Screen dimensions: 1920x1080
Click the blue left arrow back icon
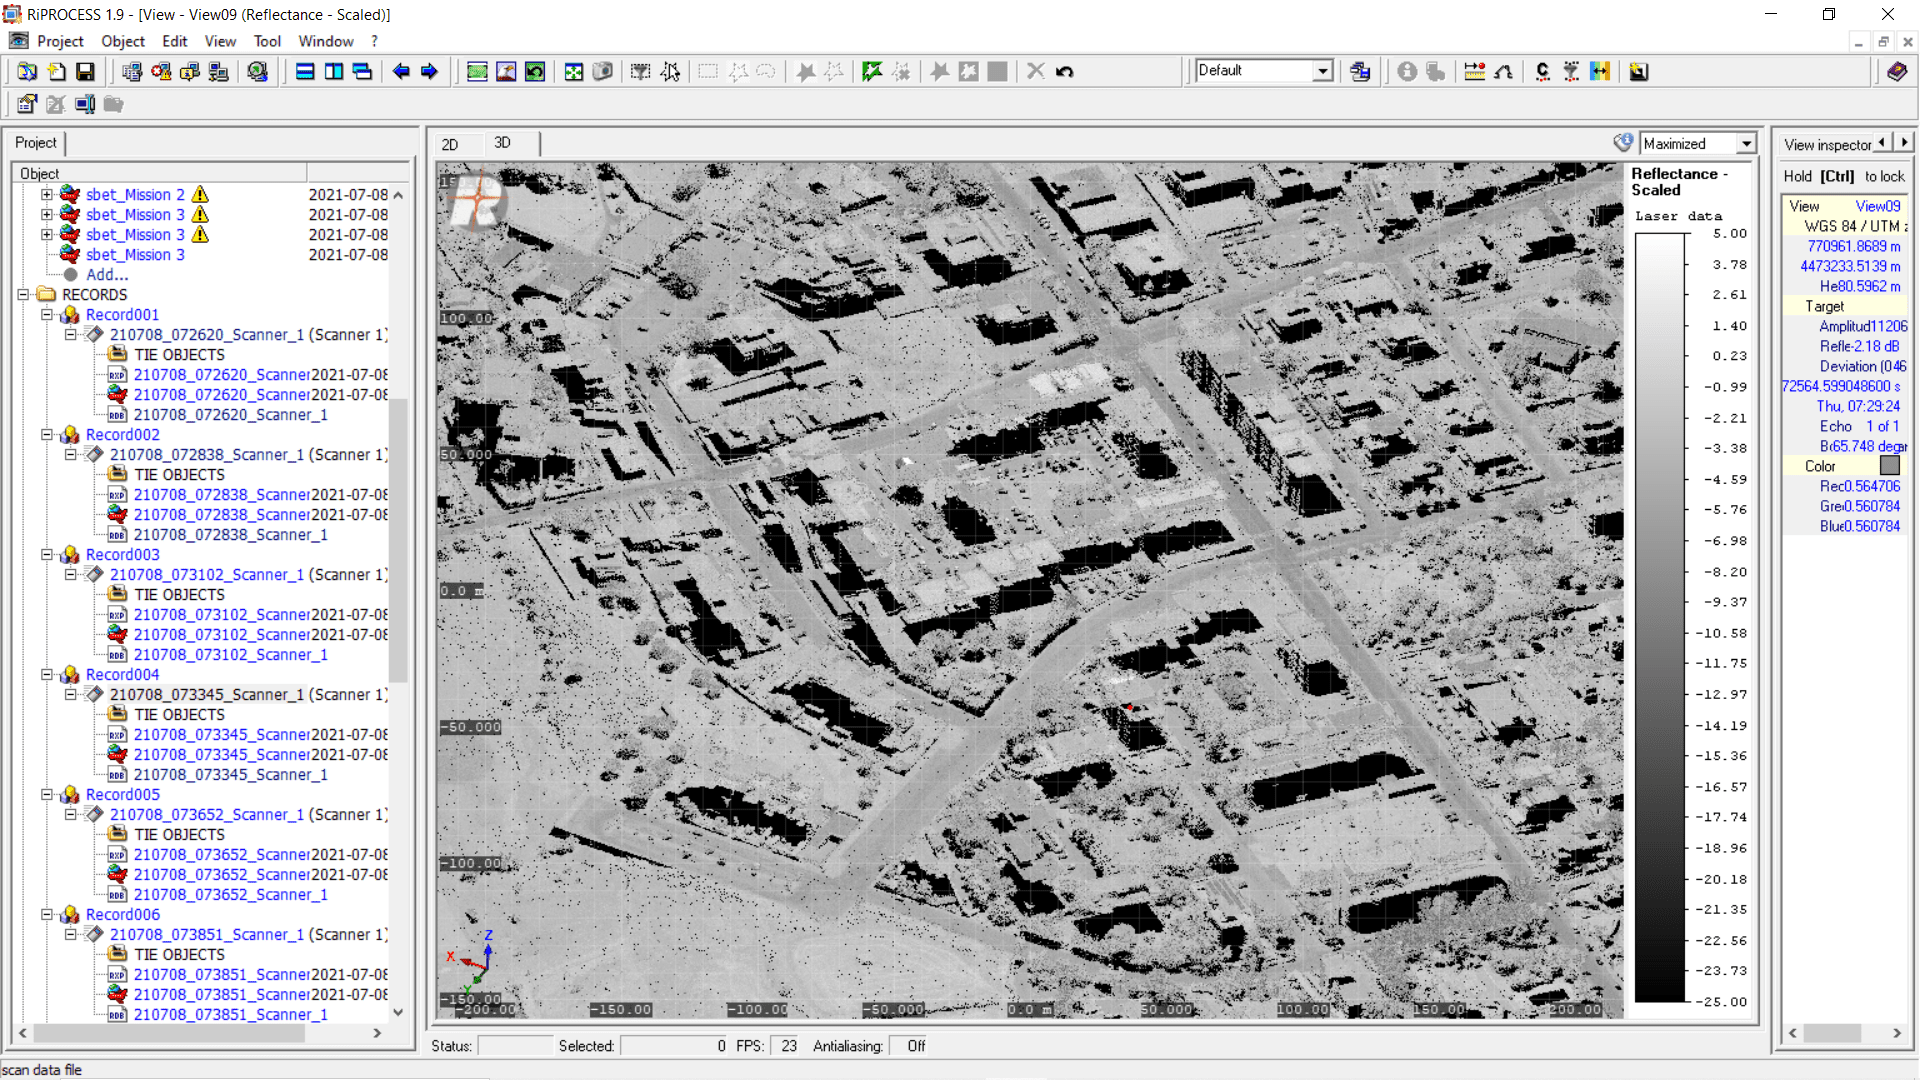pyautogui.click(x=401, y=72)
